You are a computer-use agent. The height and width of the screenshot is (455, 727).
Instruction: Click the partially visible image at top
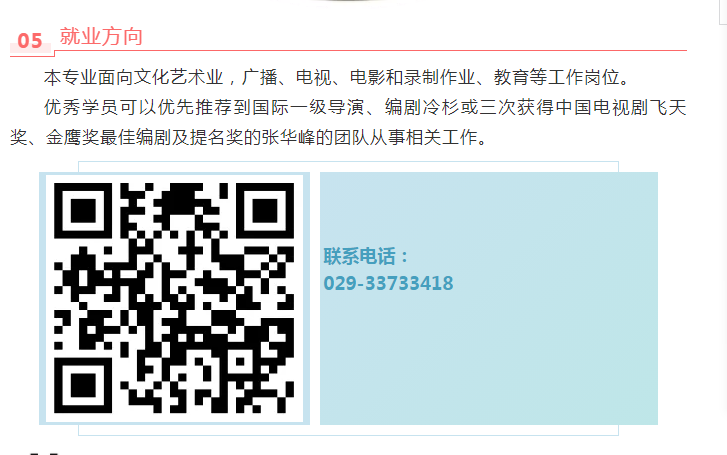click(343, 1)
